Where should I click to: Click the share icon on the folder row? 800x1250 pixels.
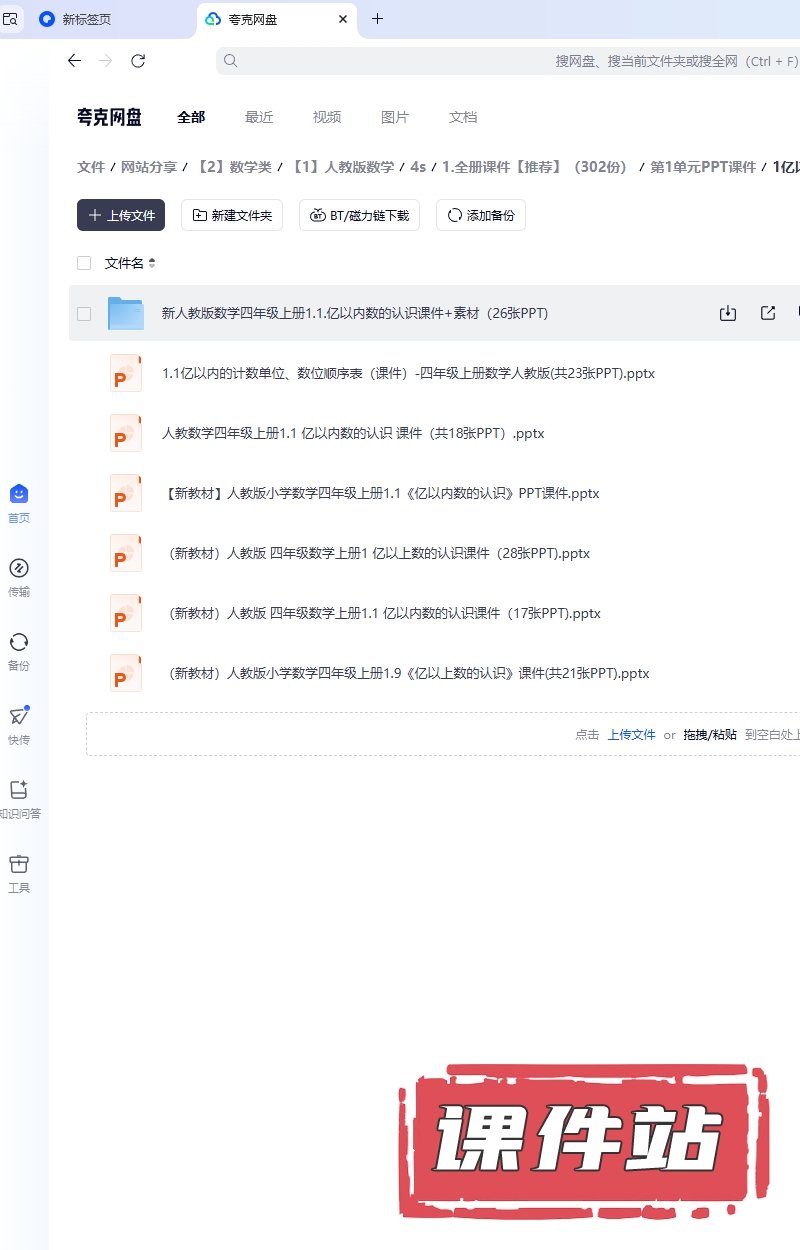pos(768,313)
